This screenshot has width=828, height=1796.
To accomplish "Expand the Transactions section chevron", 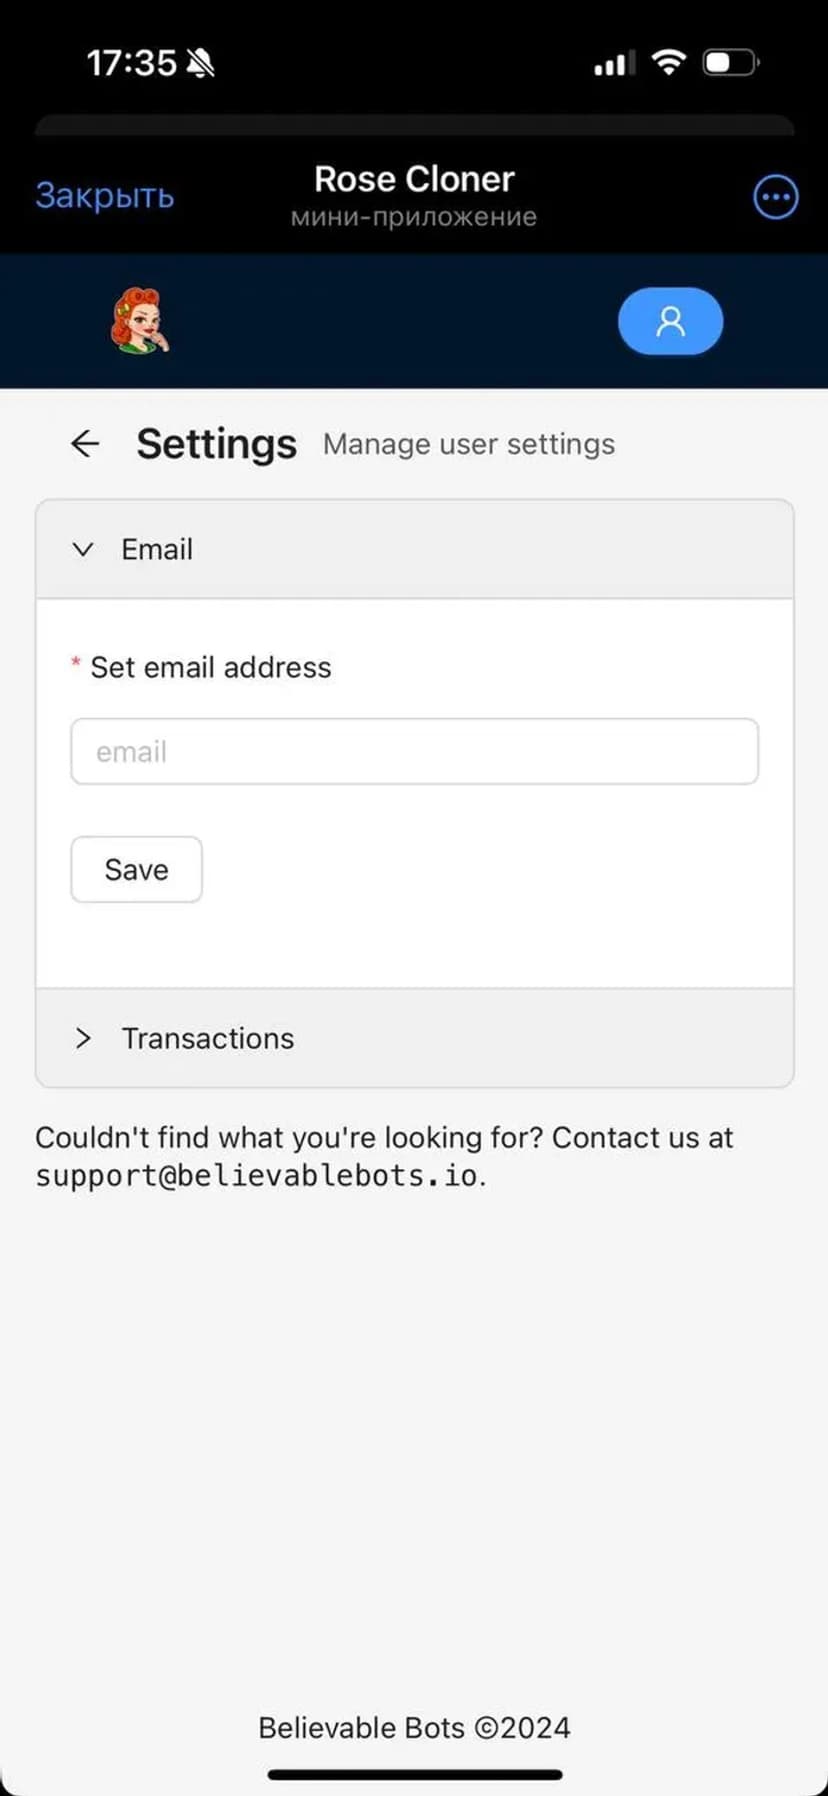I will coord(83,1038).
